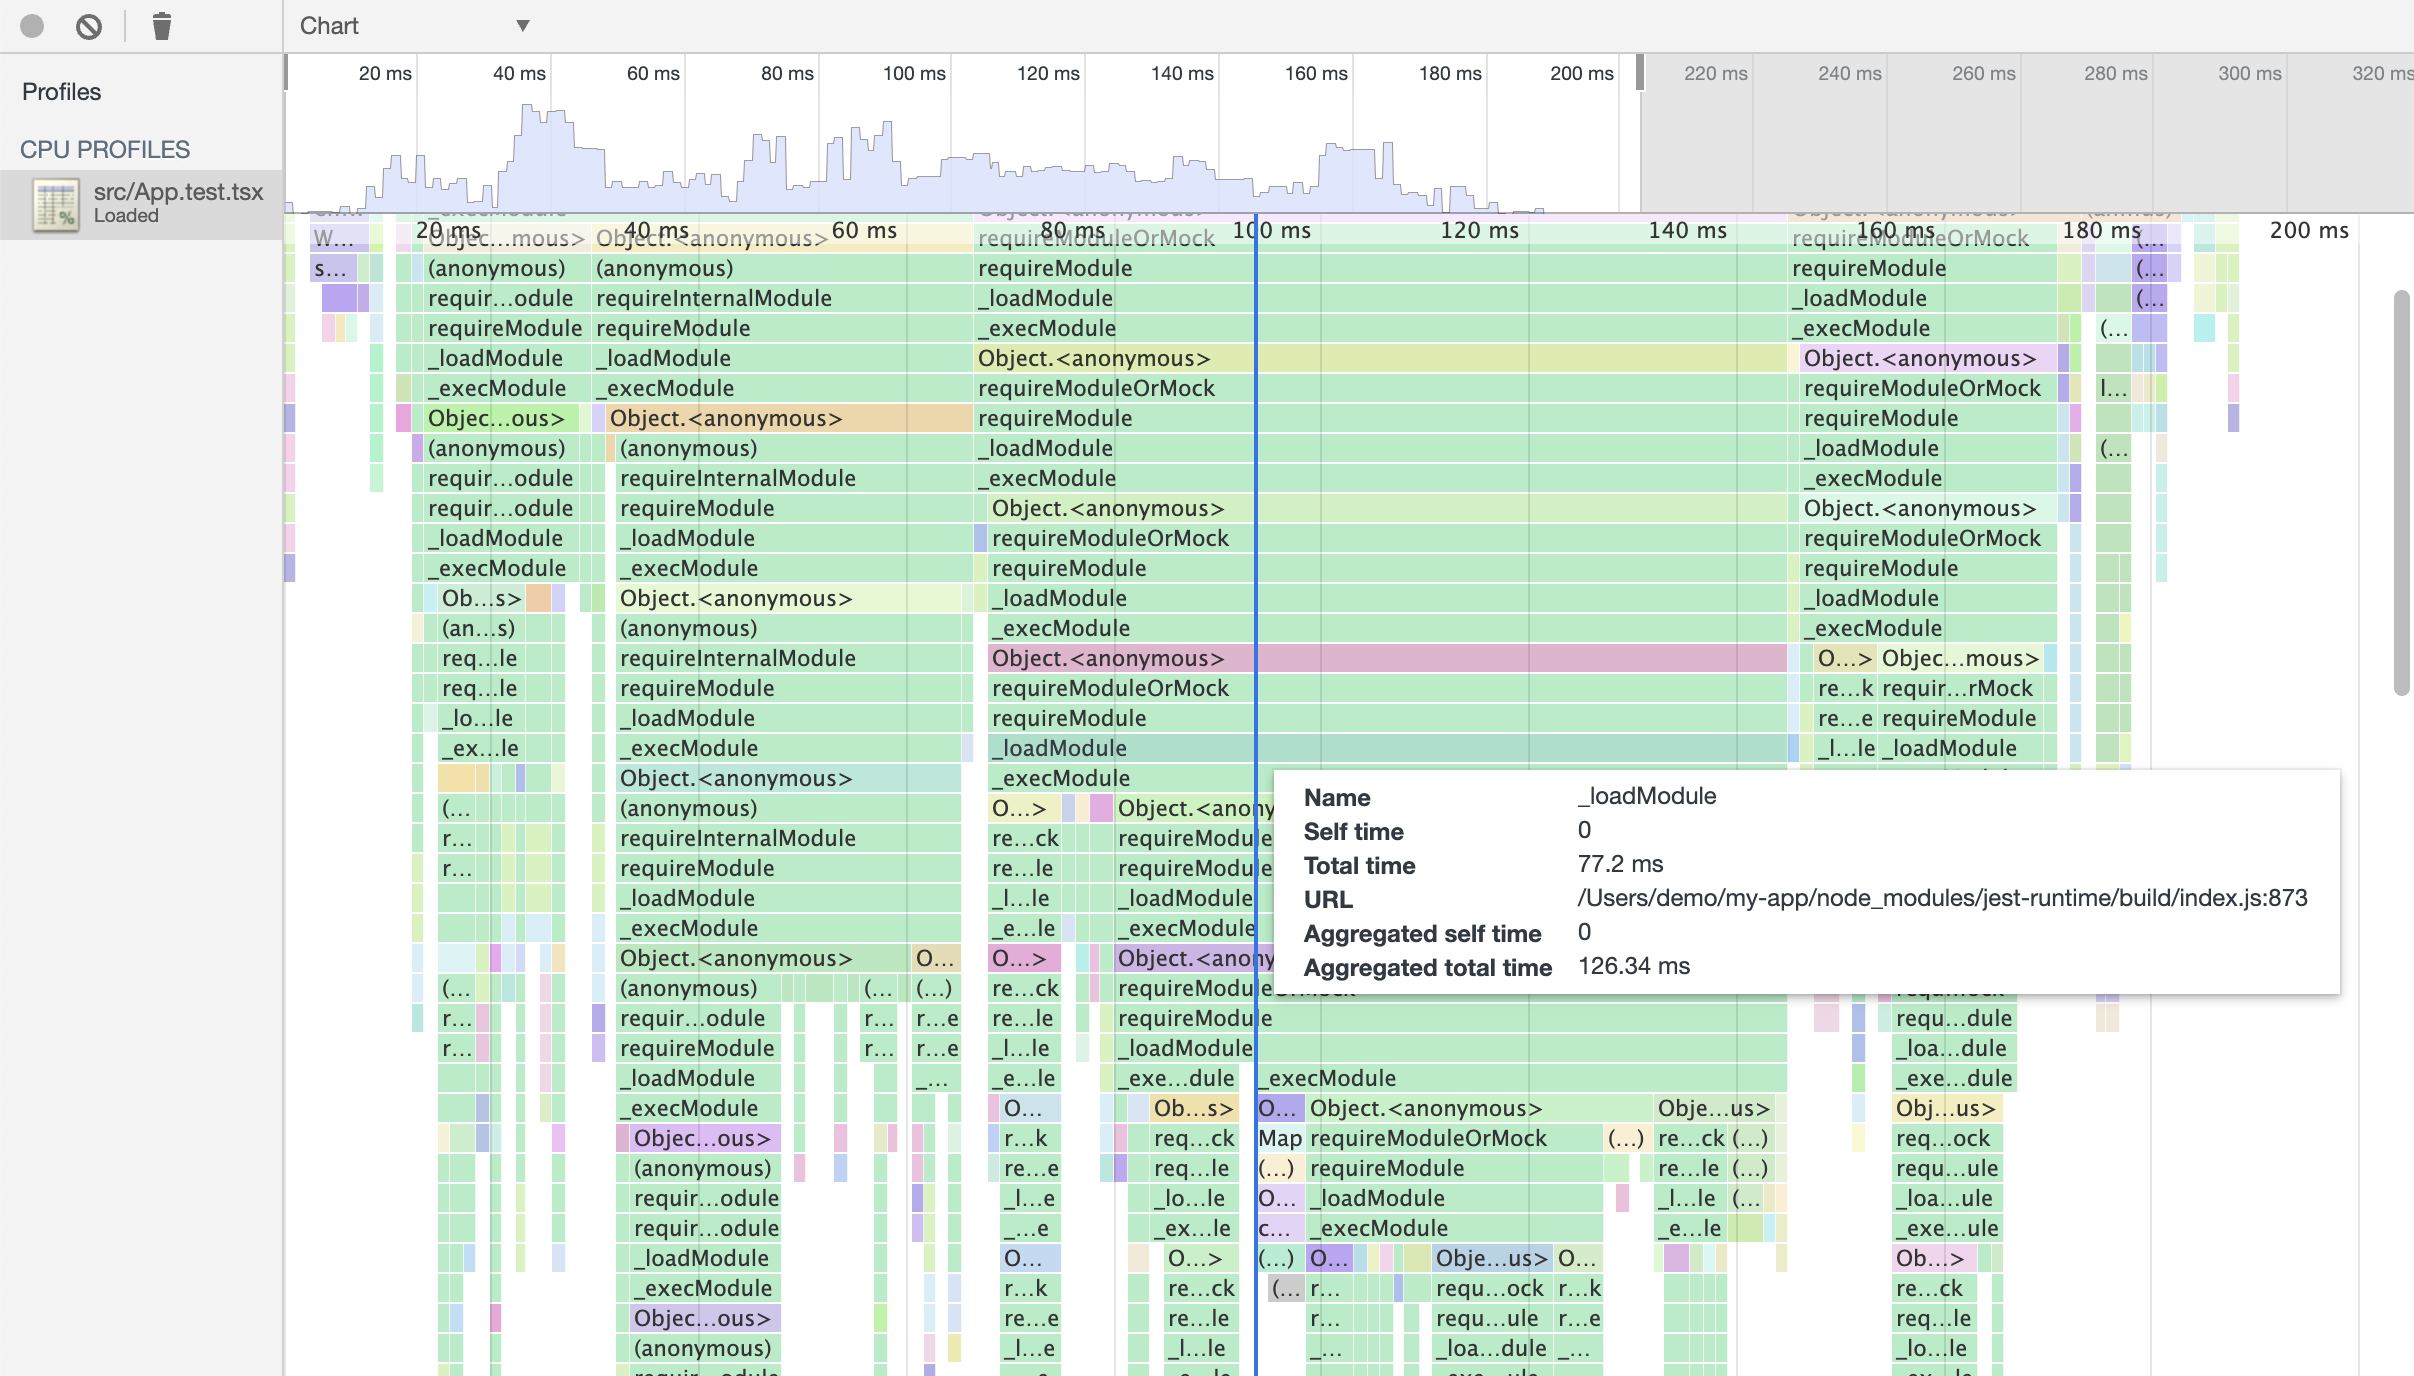
Task: Click the Profiles sidebar heading
Action: click(62, 92)
